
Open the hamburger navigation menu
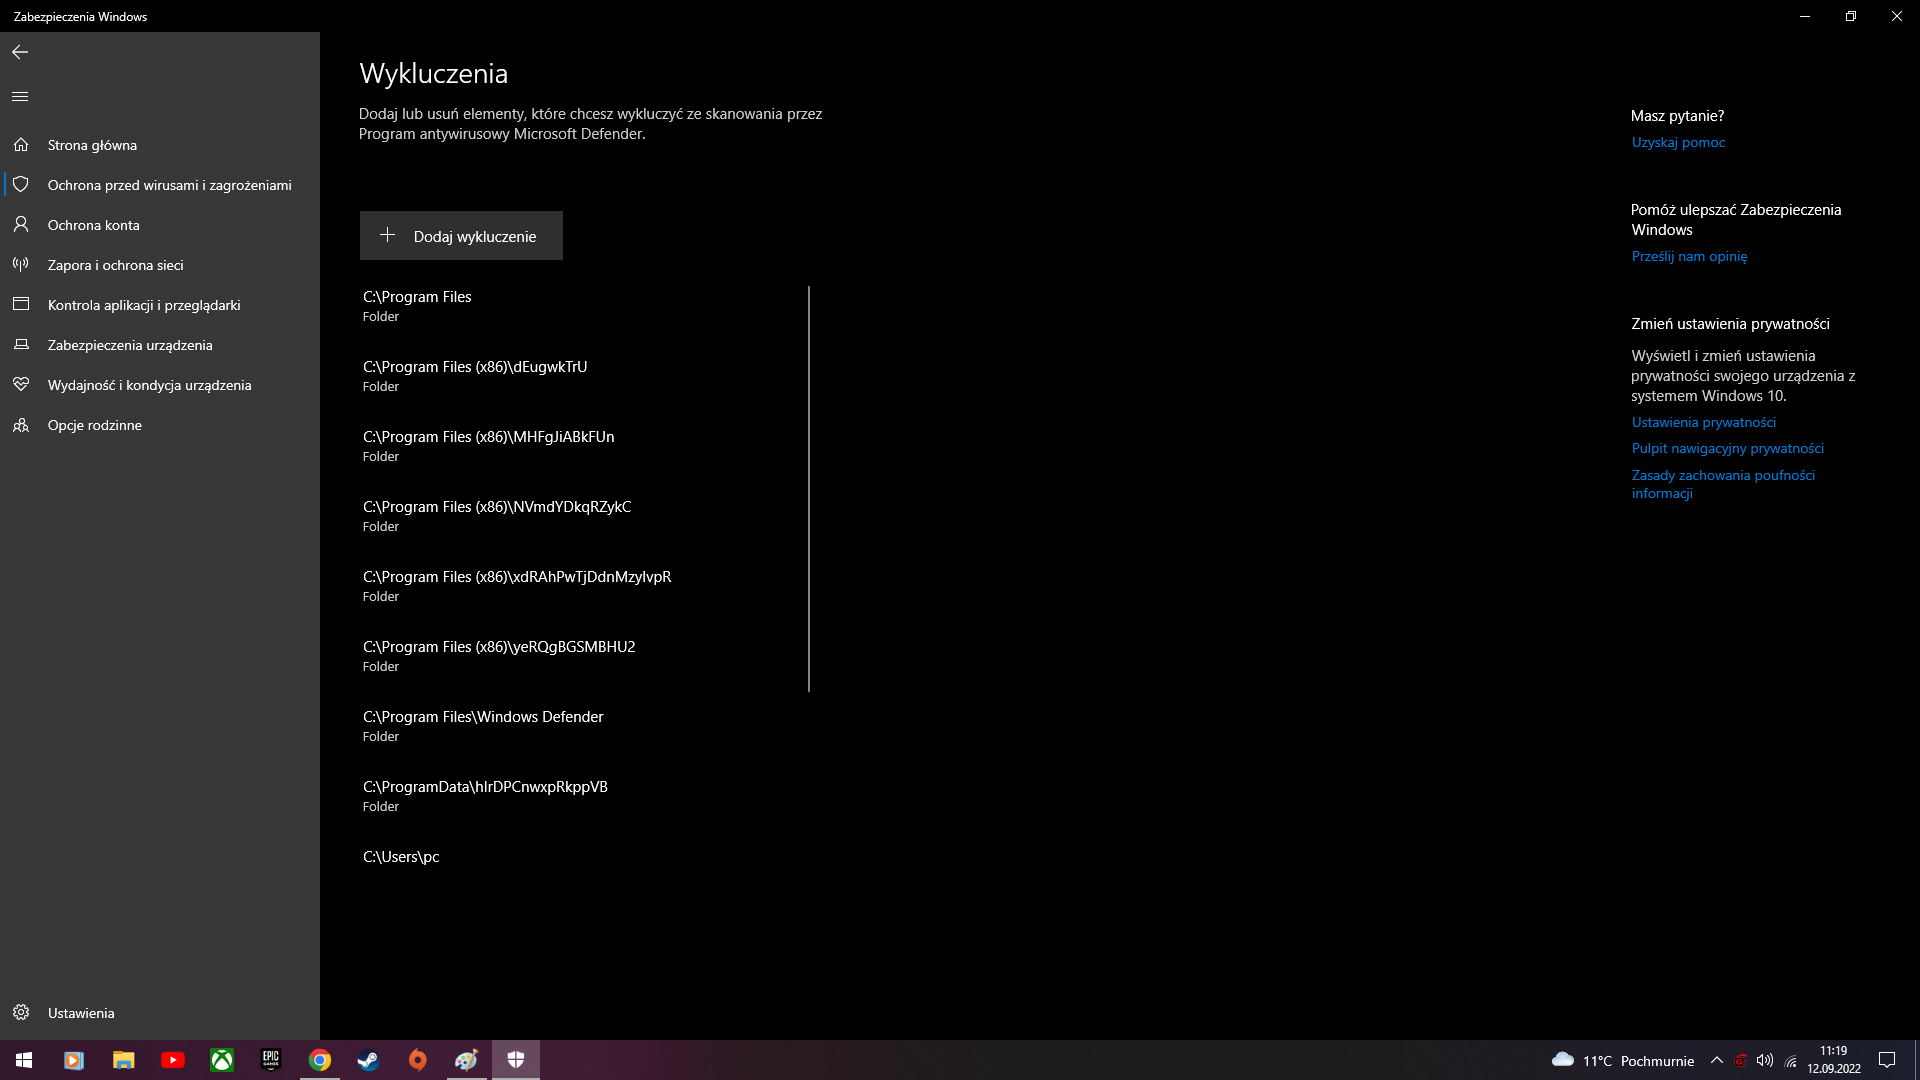point(20,96)
